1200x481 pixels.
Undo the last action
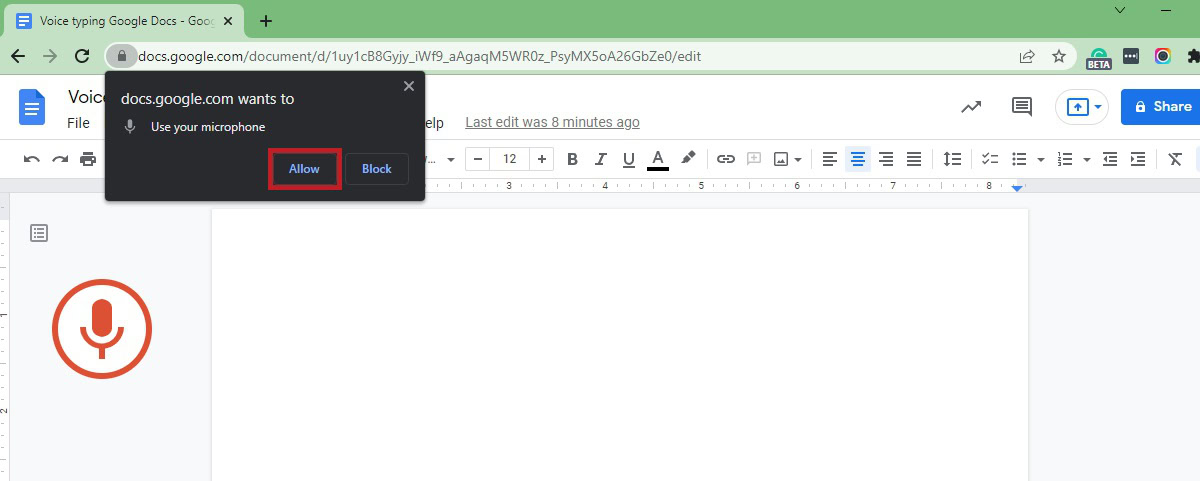pos(32,159)
